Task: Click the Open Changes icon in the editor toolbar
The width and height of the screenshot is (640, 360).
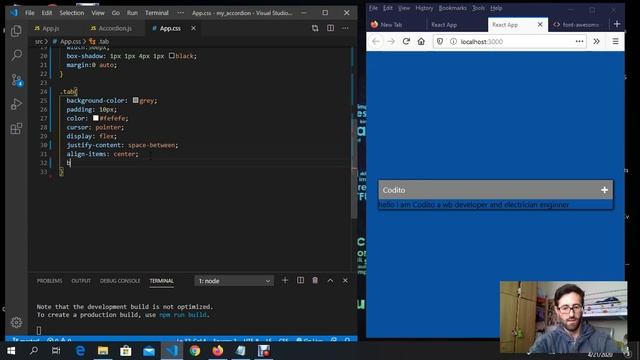Action: pos(315,28)
